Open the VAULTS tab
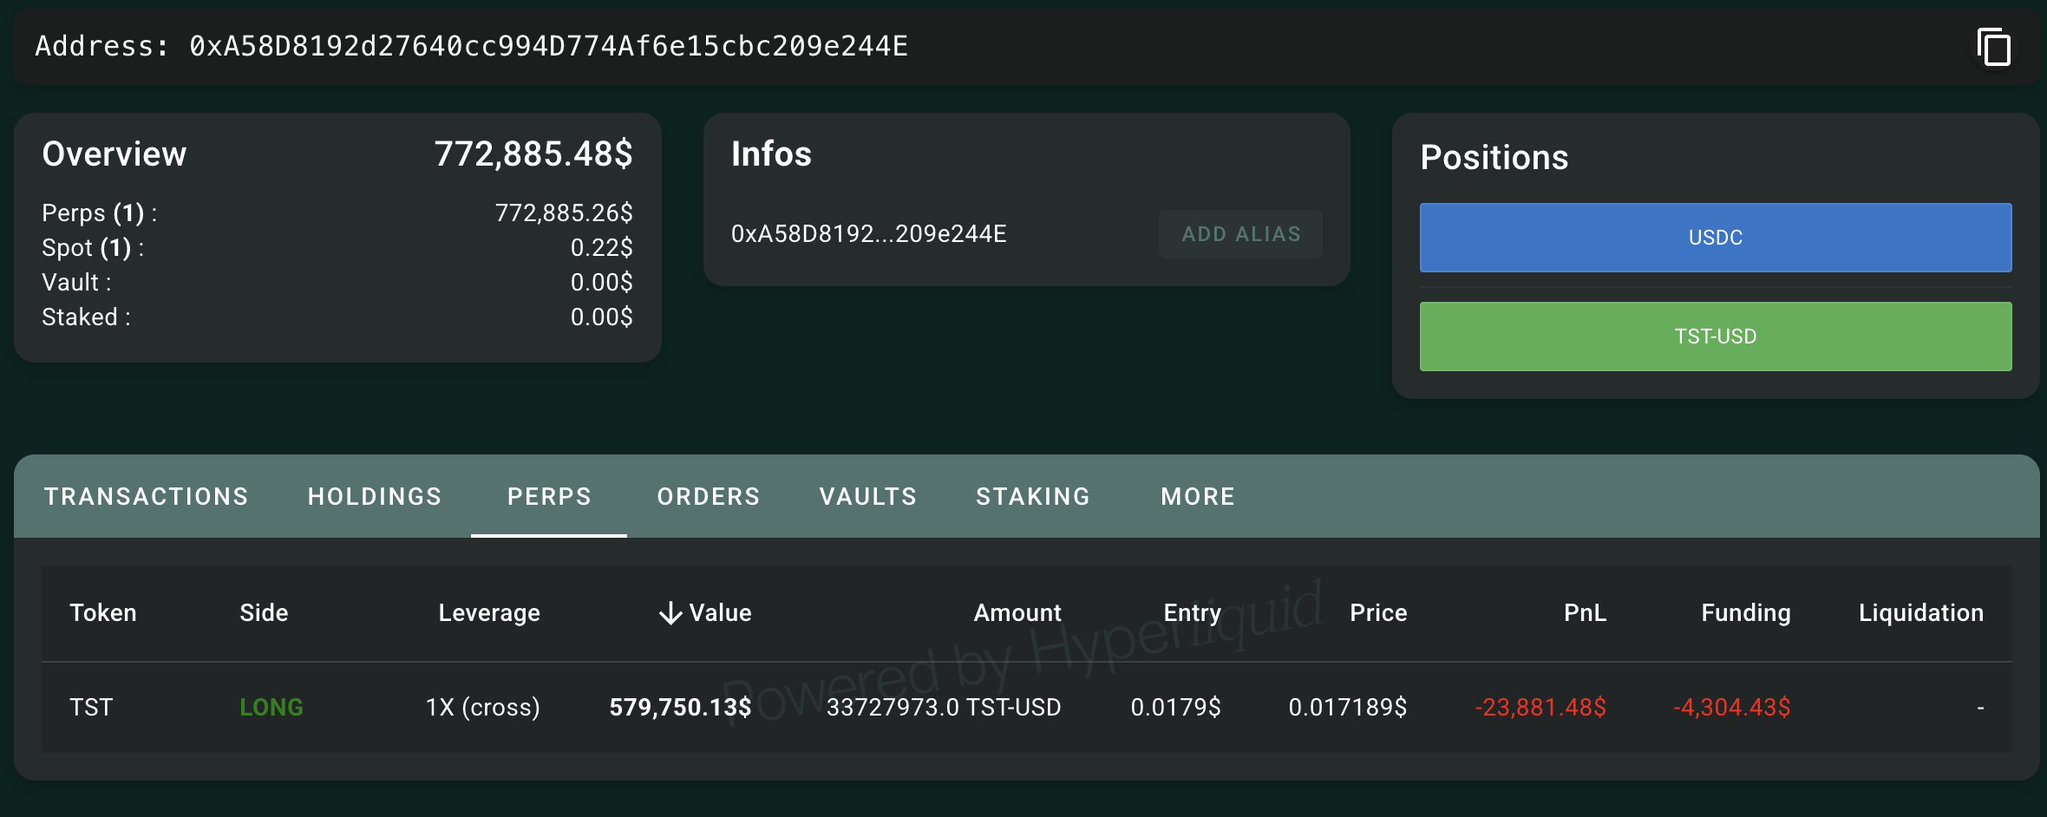 point(868,497)
